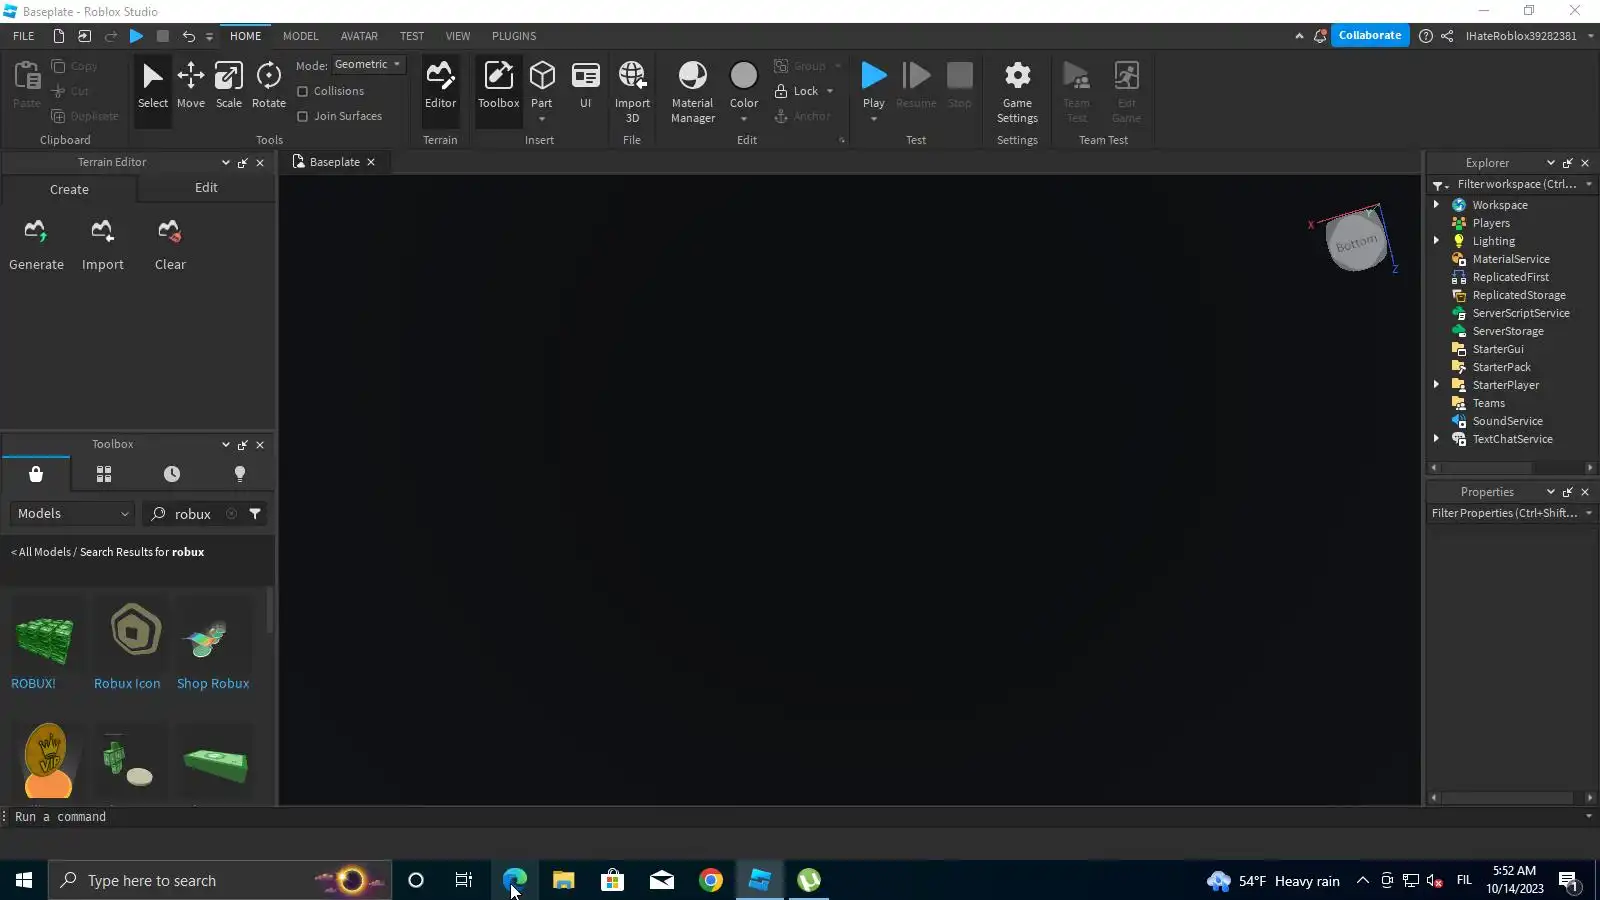Open the Lock options dropdown
1600x900 pixels.
[830, 91]
